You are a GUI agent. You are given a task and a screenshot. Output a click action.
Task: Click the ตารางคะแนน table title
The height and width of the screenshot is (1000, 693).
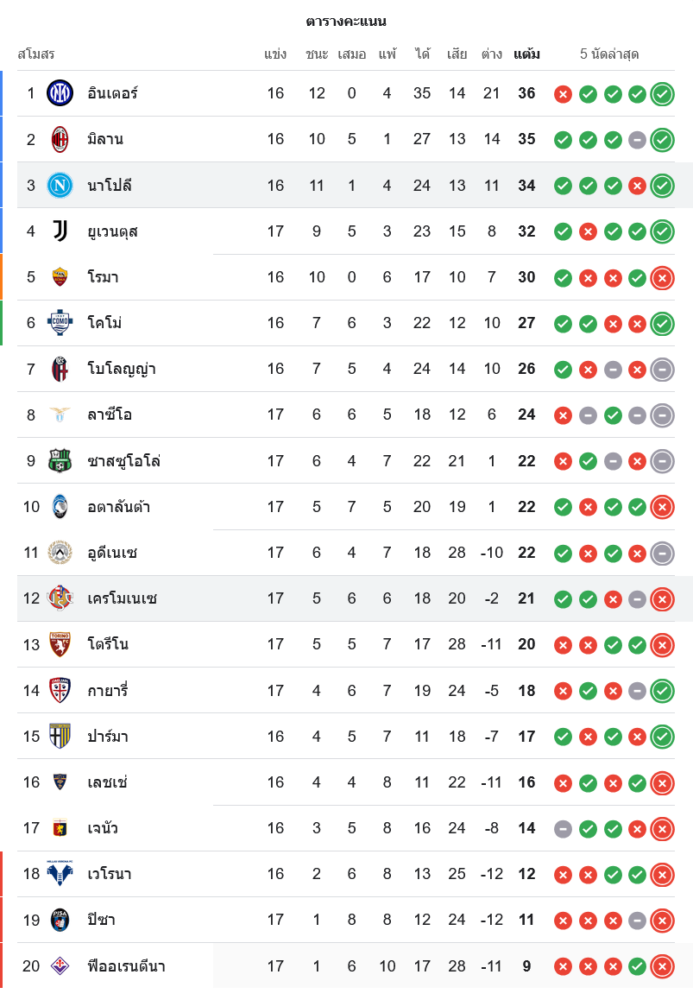coord(346,21)
